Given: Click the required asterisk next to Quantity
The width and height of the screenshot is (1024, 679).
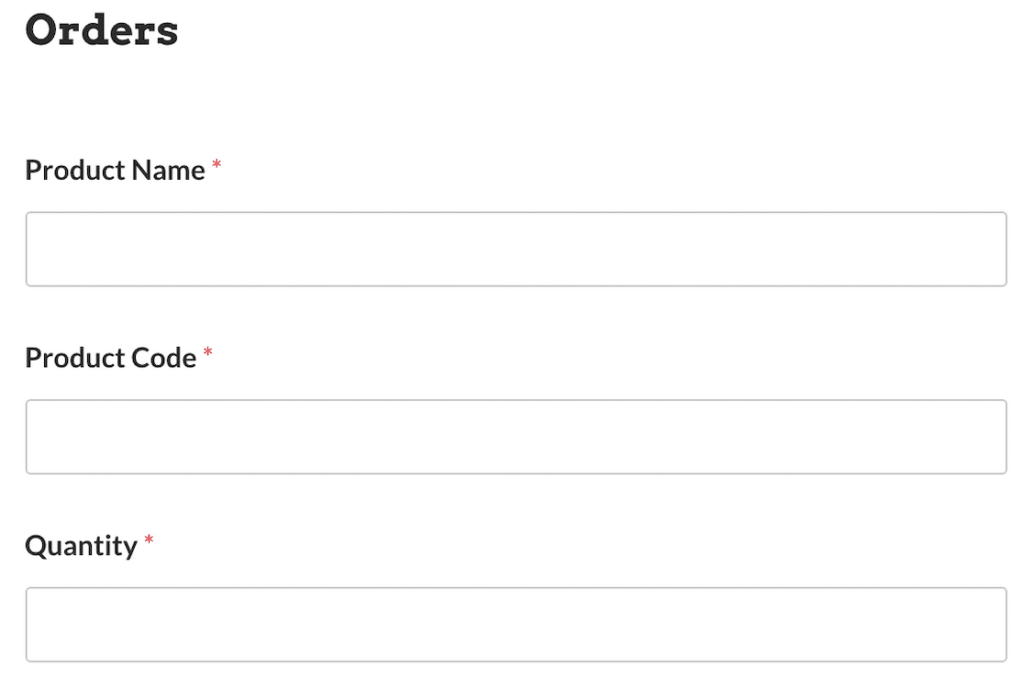Looking at the screenshot, I should coord(148,540).
